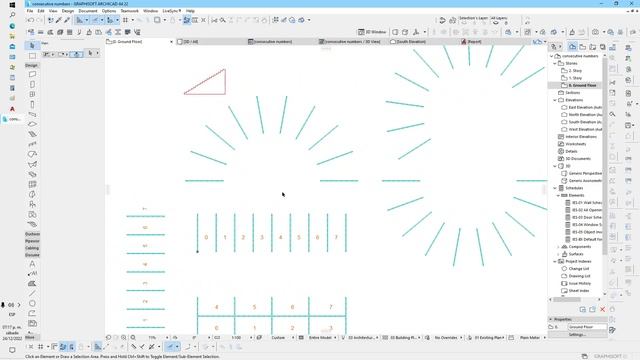Open the Guide Lines dropdown arrow
Viewport: 640px width, 360px height.
[87, 20]
